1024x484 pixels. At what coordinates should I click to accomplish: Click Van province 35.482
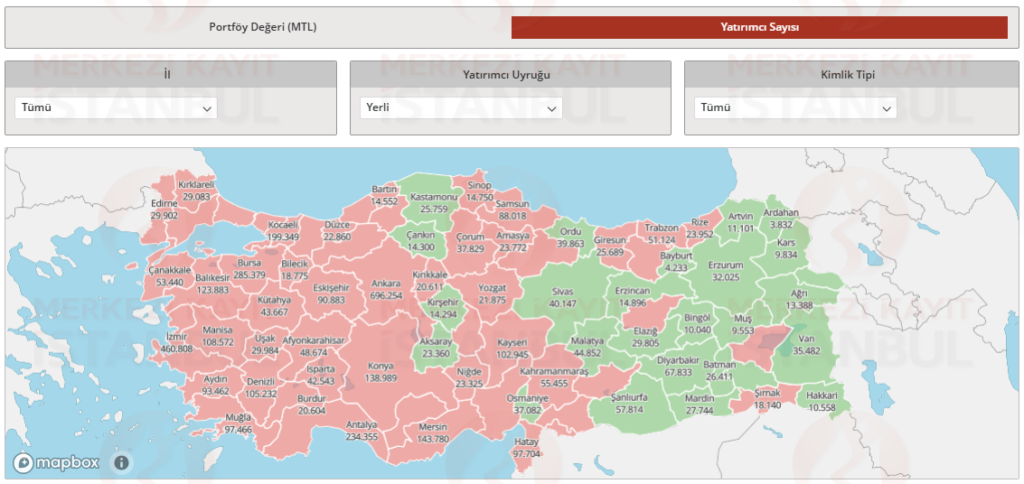pos(806,344)
